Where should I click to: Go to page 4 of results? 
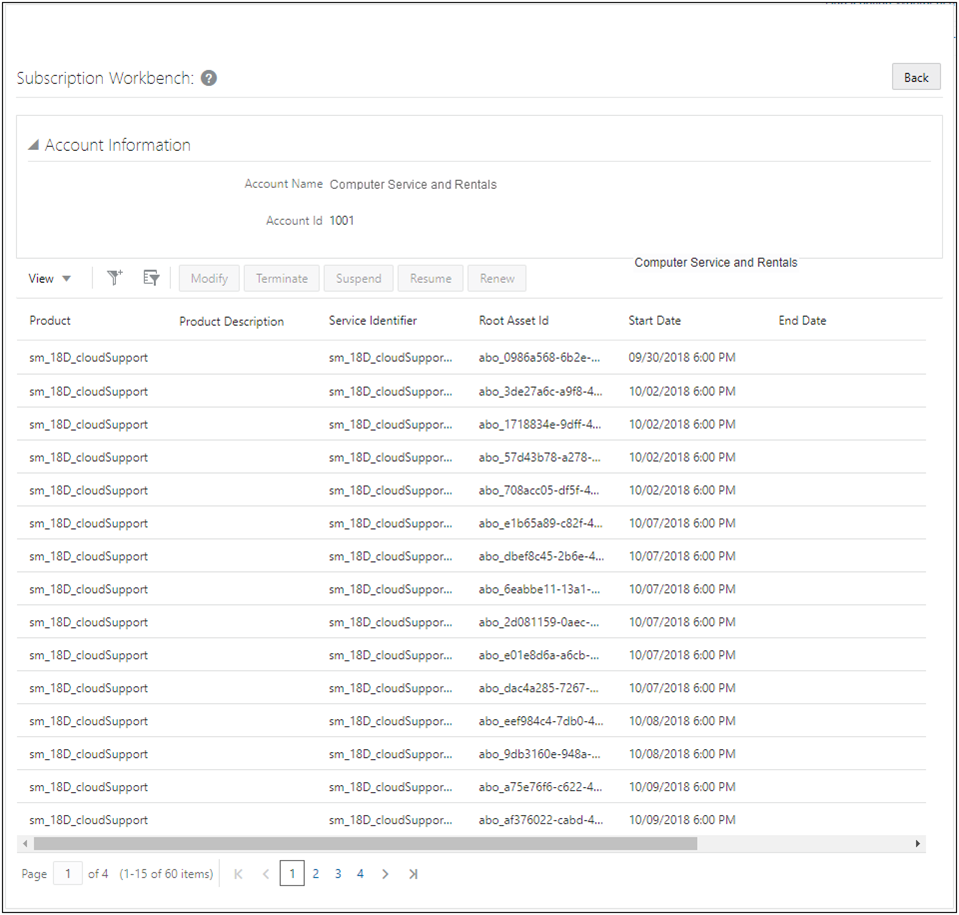360,873
